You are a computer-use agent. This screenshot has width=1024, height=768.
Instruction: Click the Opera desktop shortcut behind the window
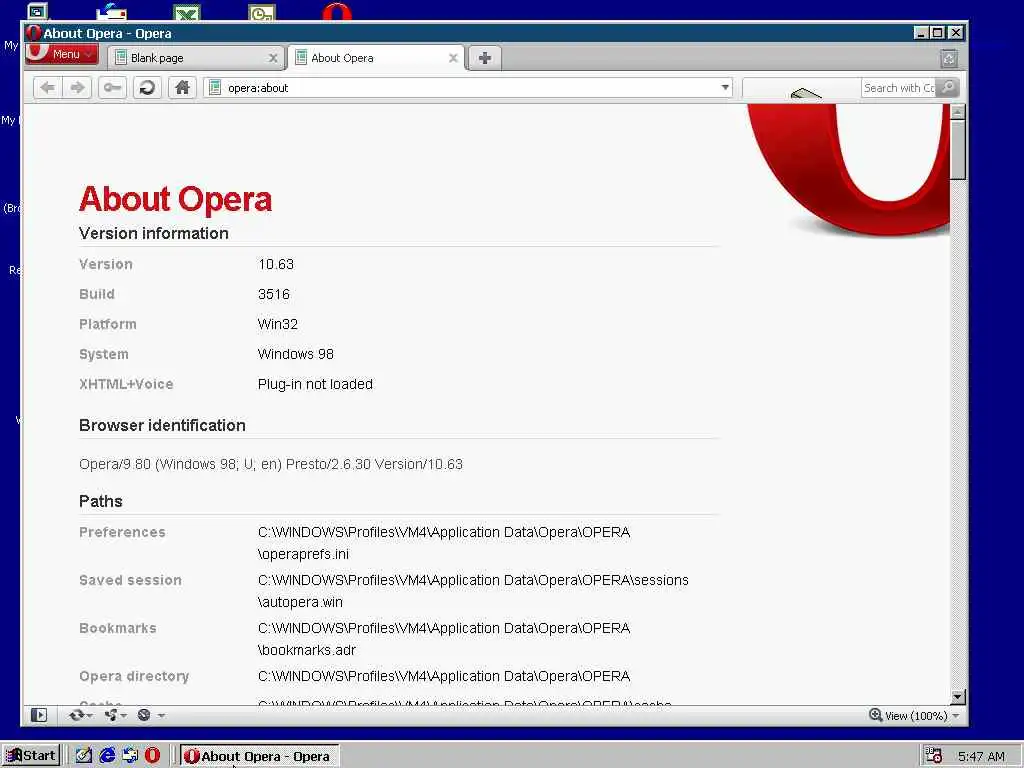(x=337, y=11)
